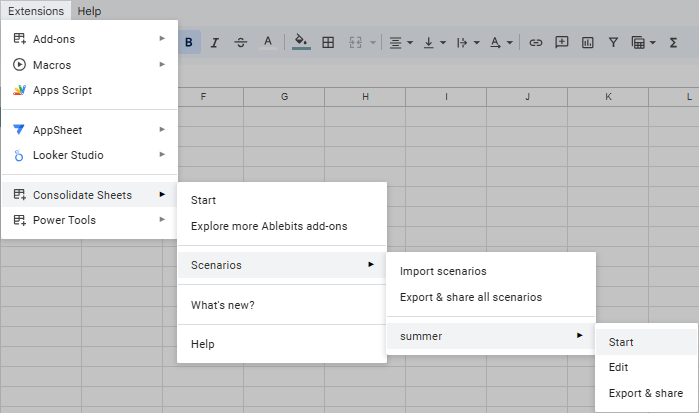Select What's new? entry
The image size is (699, 413).
(282, 305)
